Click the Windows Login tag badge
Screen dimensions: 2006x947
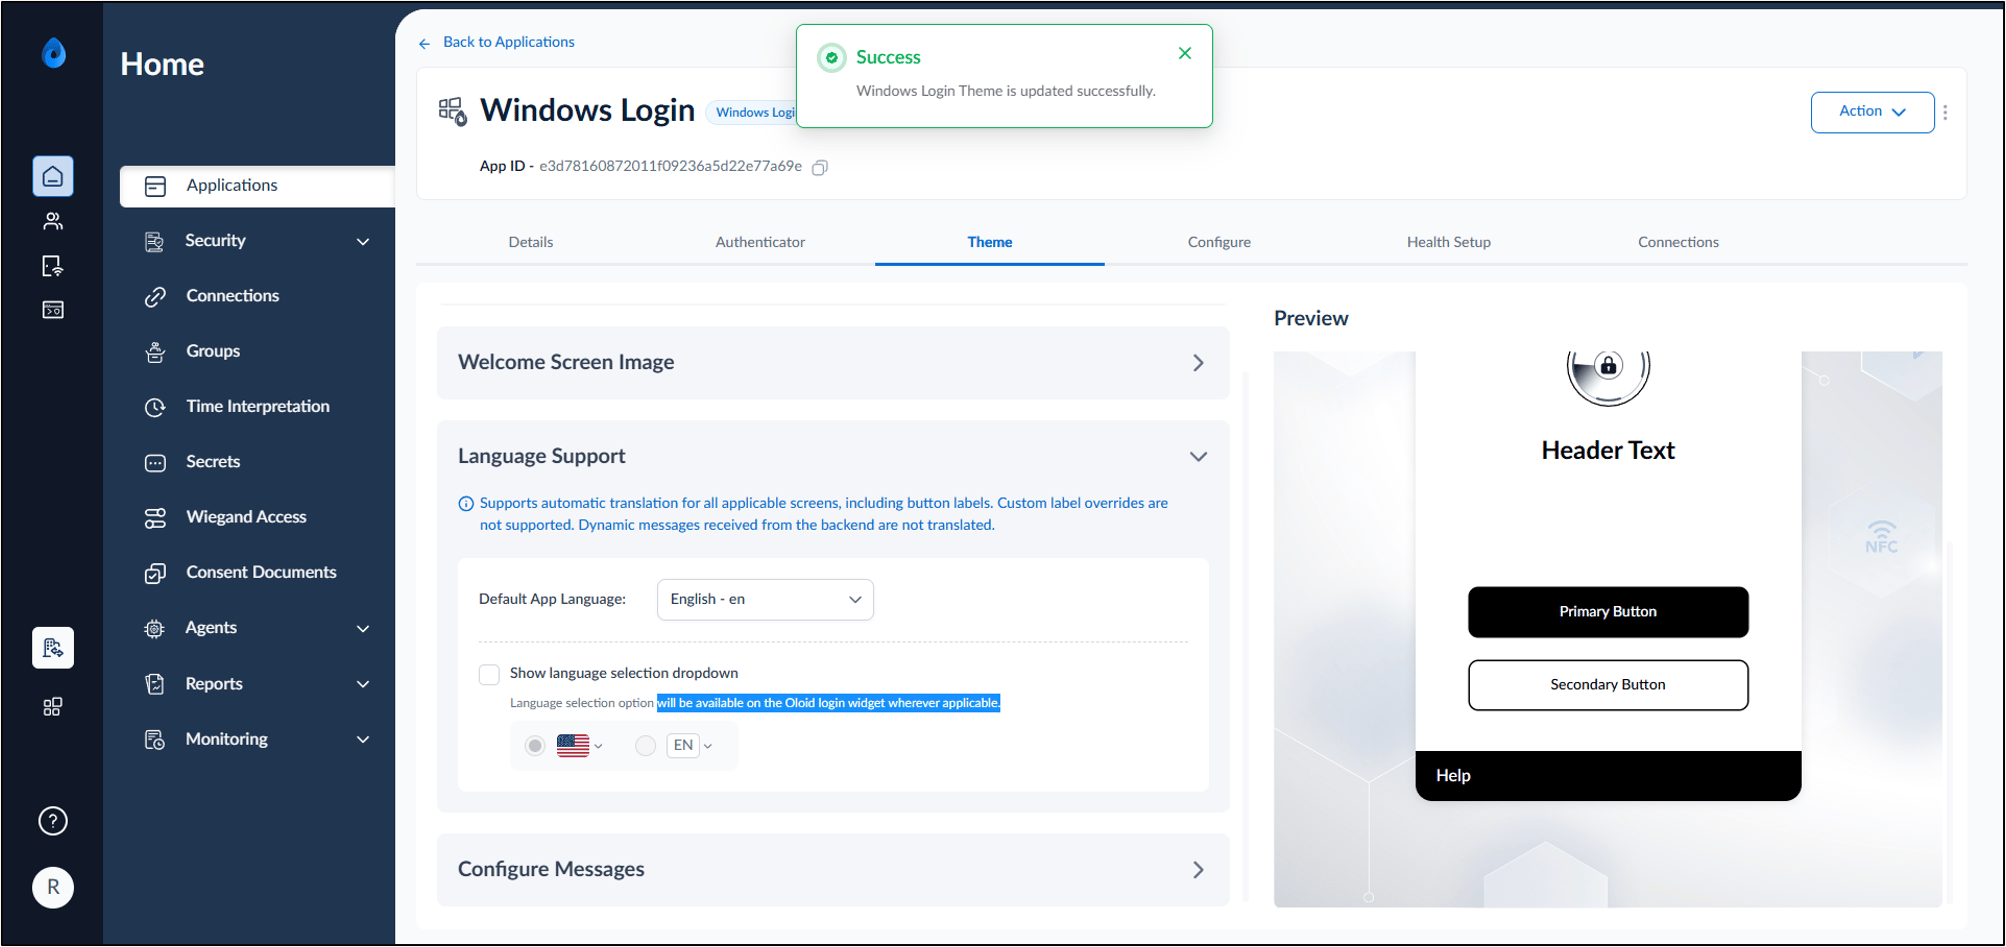tap(752, 112)
